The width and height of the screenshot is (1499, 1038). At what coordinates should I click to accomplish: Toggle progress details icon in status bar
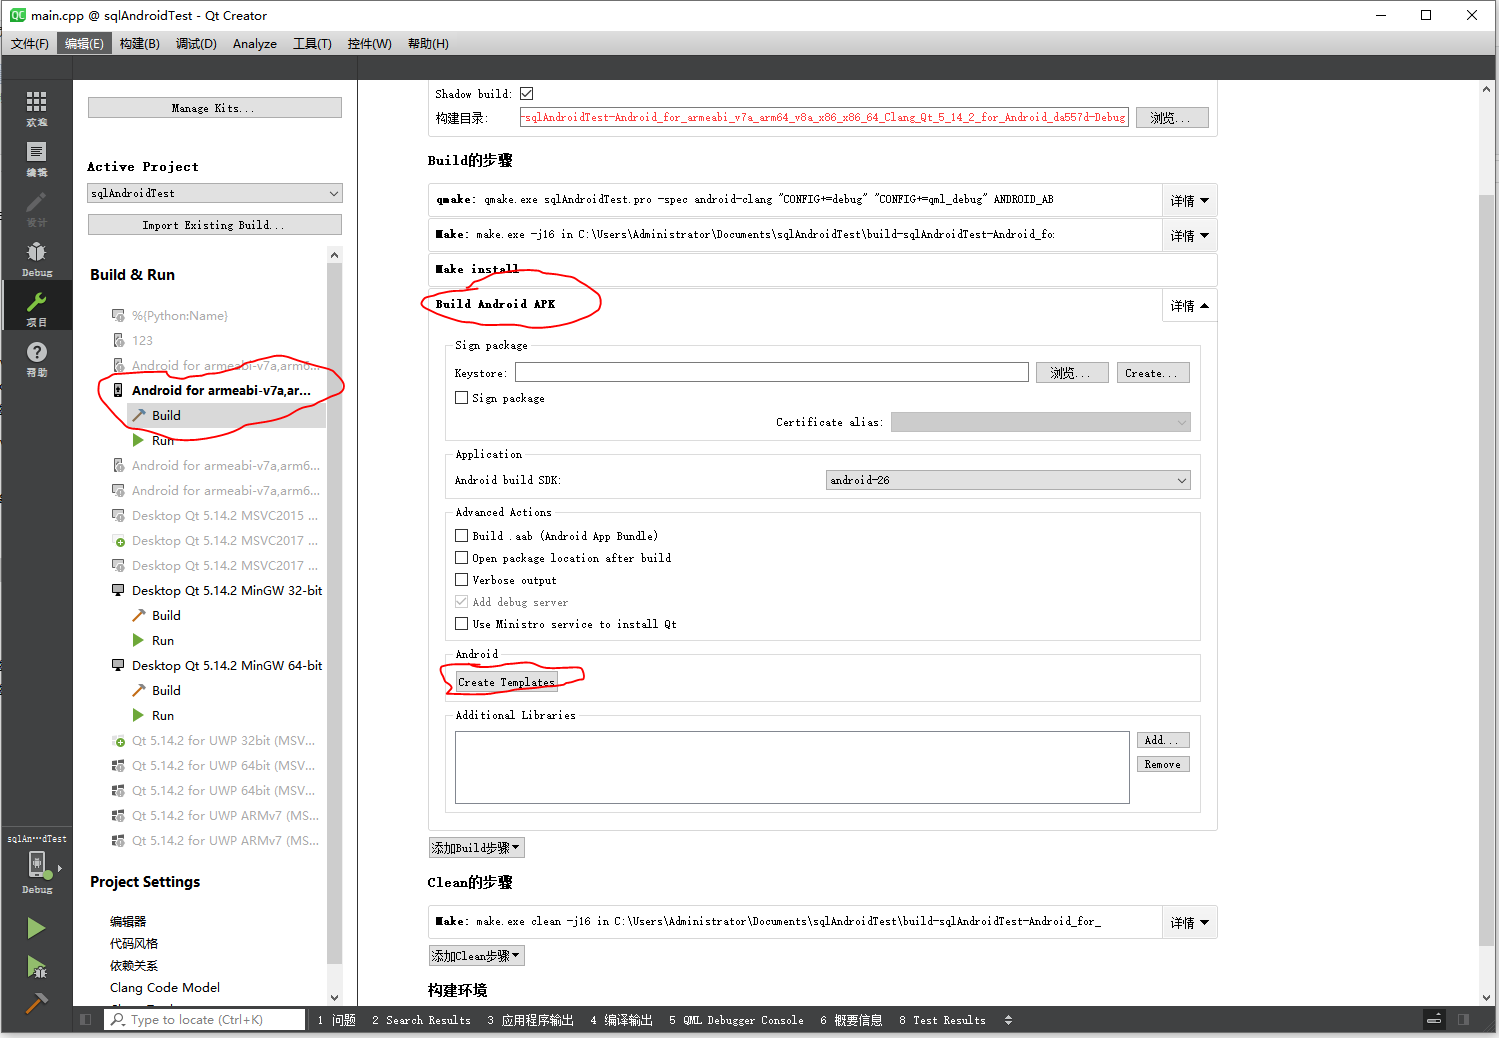[x=1434, y=1020]
